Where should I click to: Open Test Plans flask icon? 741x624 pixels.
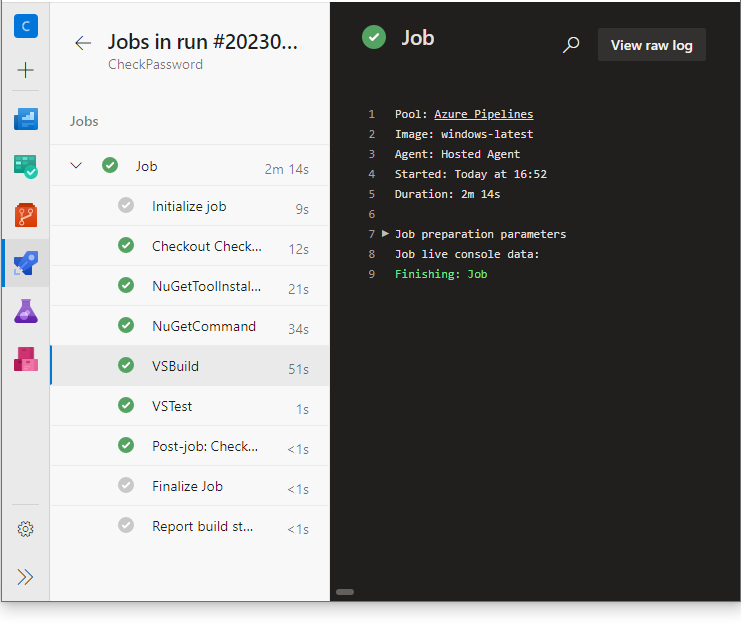click(26, 311)
